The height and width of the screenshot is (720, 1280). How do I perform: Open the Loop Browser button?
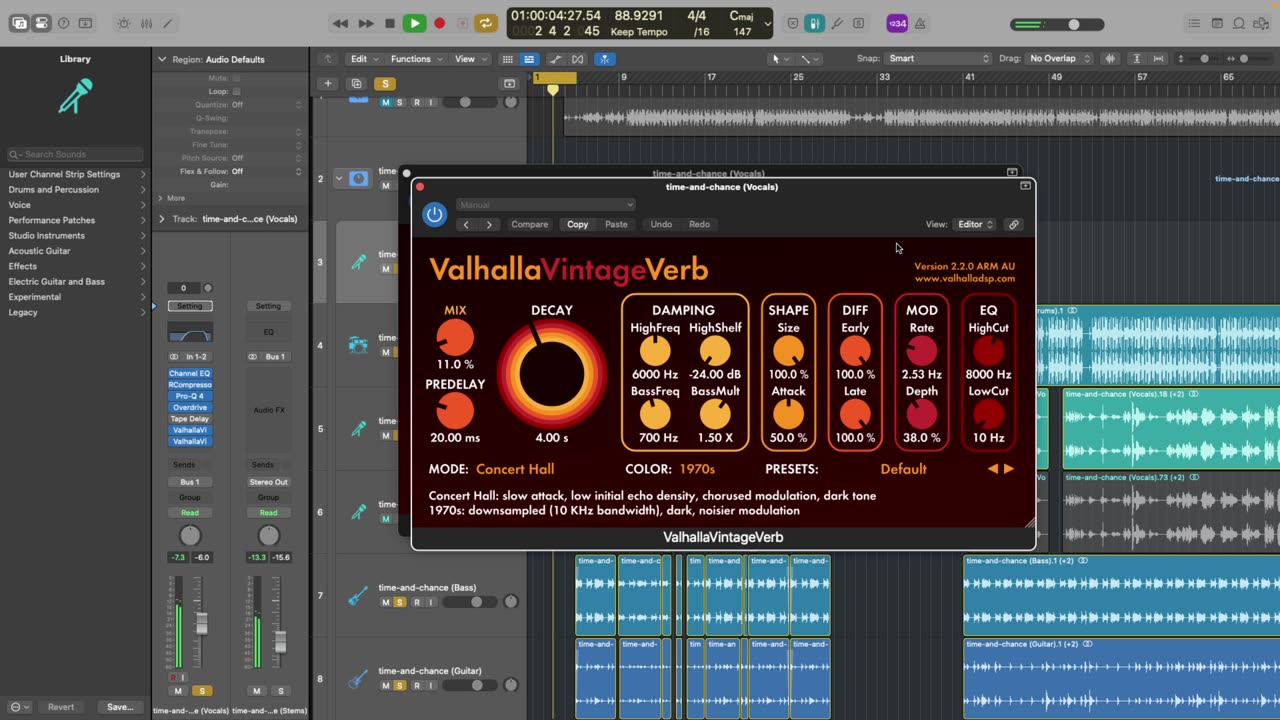[x=1239, y=23]
